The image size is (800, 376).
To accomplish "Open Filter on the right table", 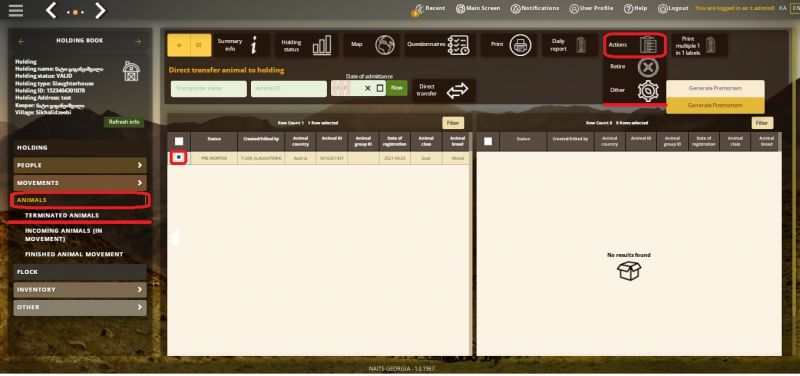I will click(762, 123).
